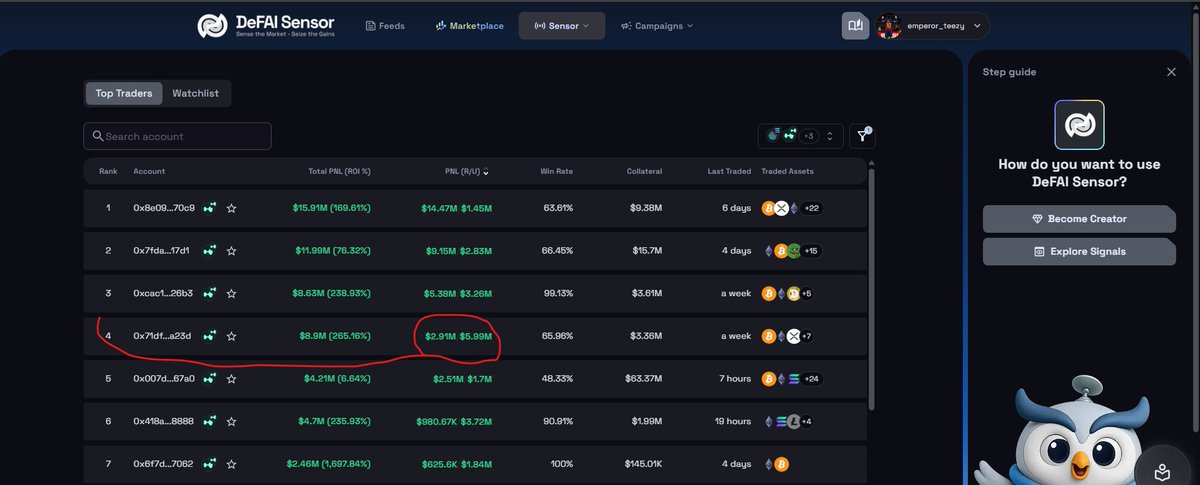Select the Top Traders tab
The width and height of the screenshot is (1200, 485).
(x=124, y=93)
